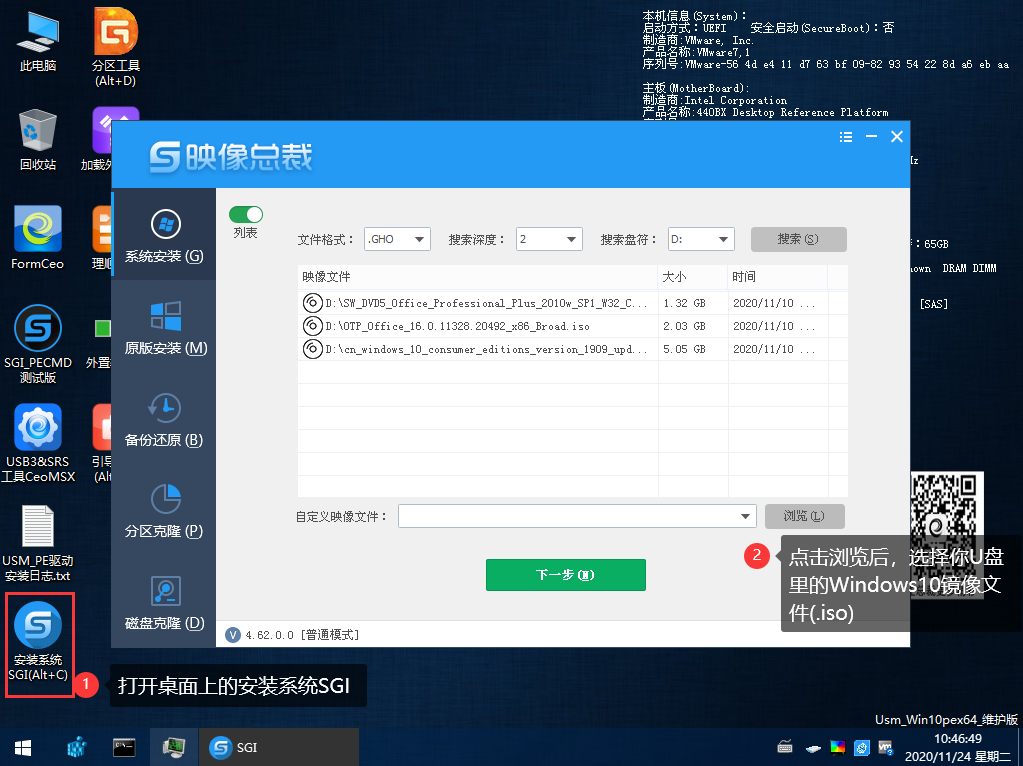
Task: Click the blue gear tray icon
Action: (x=862, y=747)
